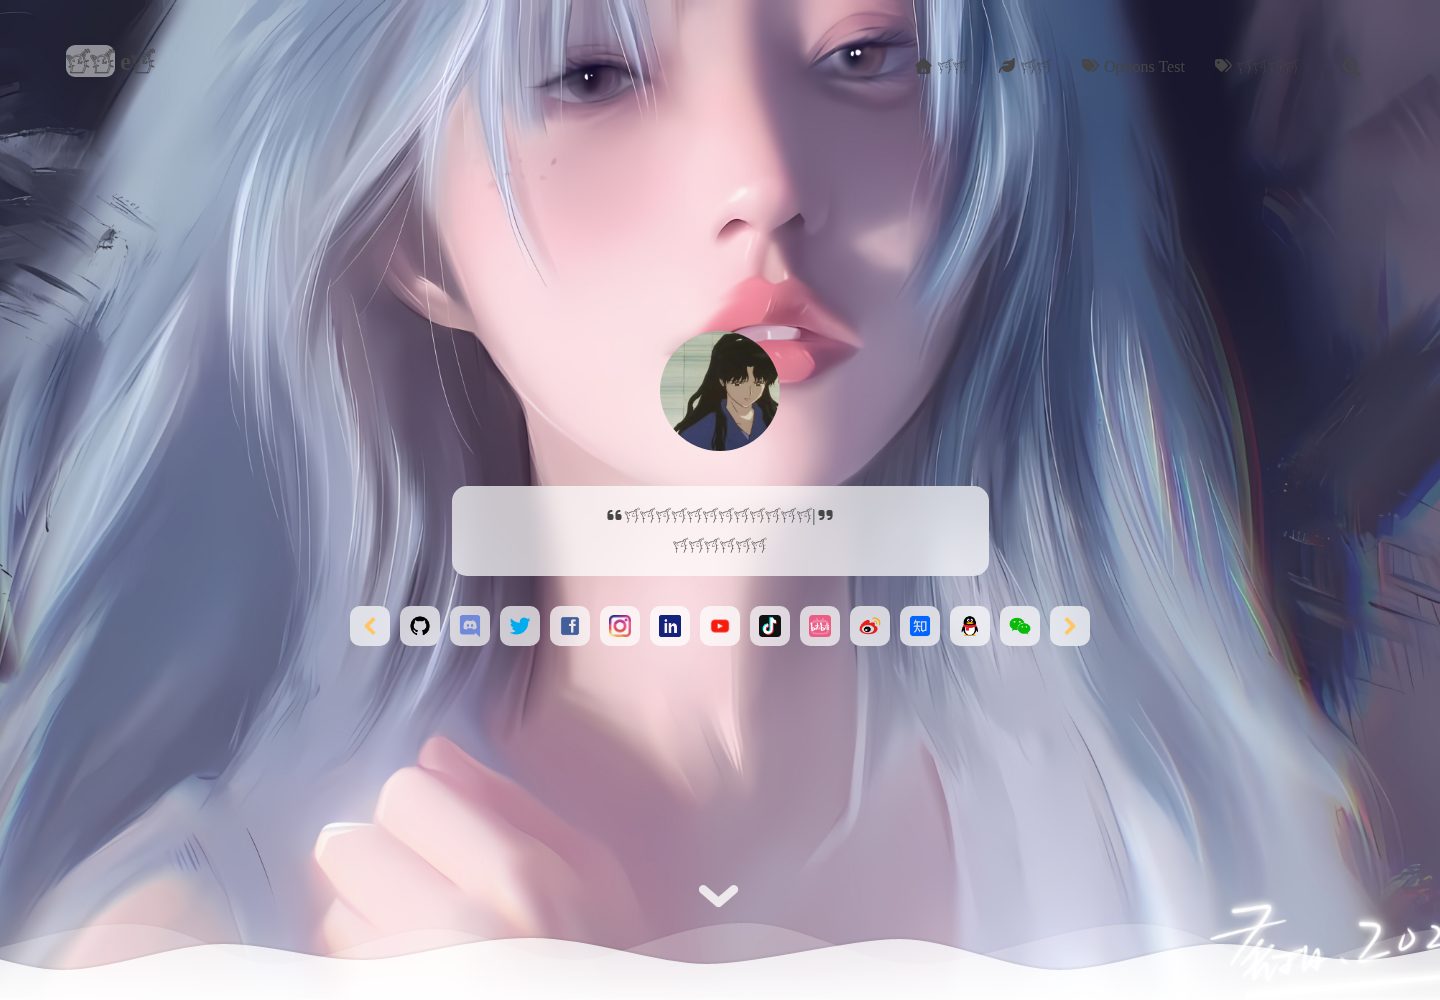Click the quoted signature text box
Viewport: 1440px width, 1000px height.
point(720,531)
